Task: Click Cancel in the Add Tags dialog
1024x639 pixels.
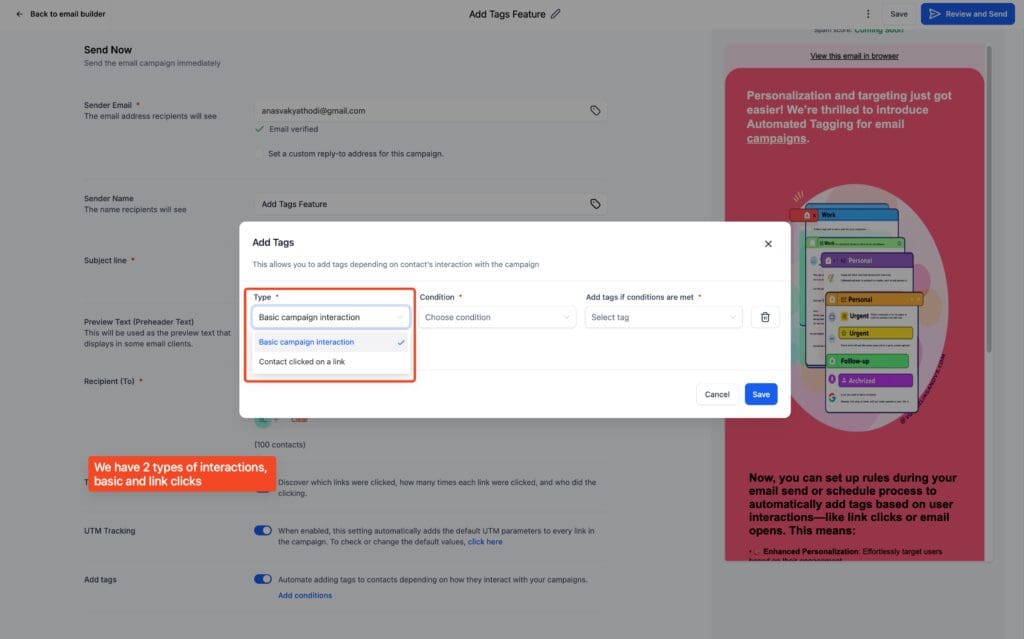Action: point(716,394)
